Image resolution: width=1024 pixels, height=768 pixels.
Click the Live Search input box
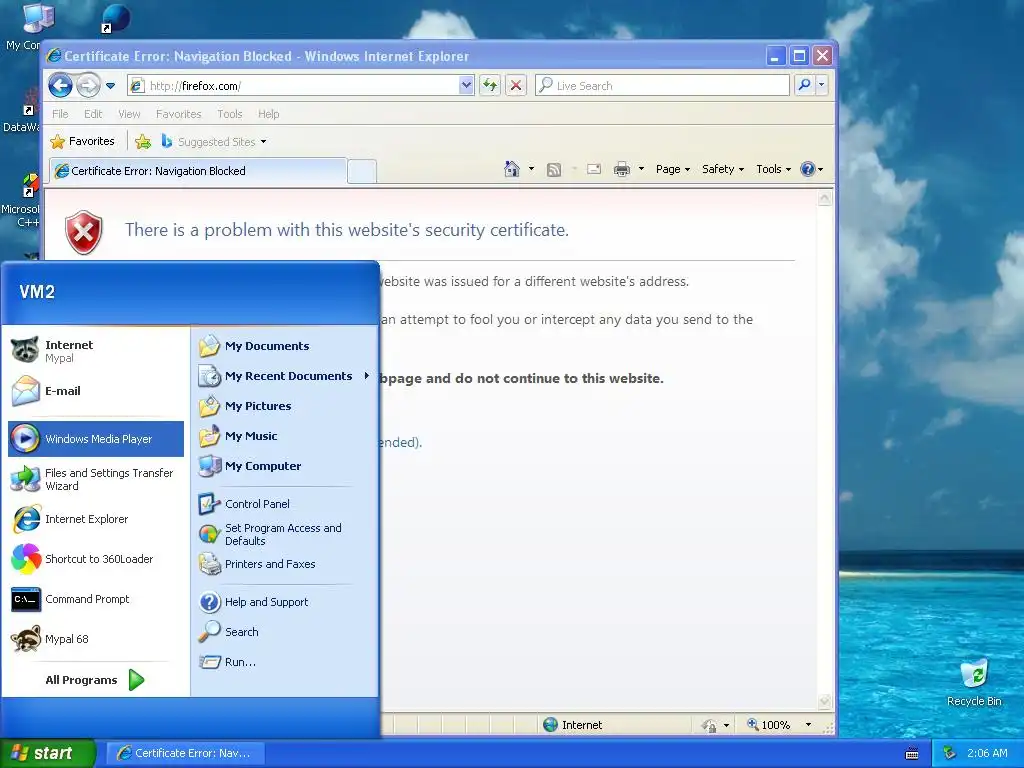pyautogui.click(x=662, y=86)
